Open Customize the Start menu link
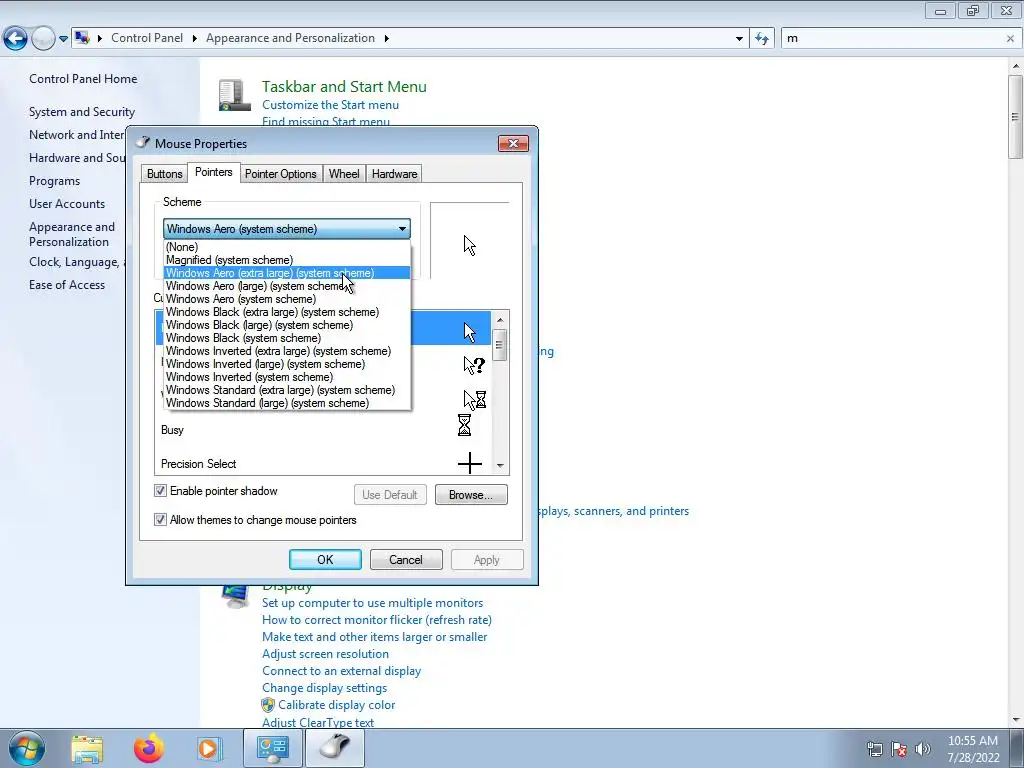Image resolution: width=1024 pixels, height=768 pixels. coord(330,104)
